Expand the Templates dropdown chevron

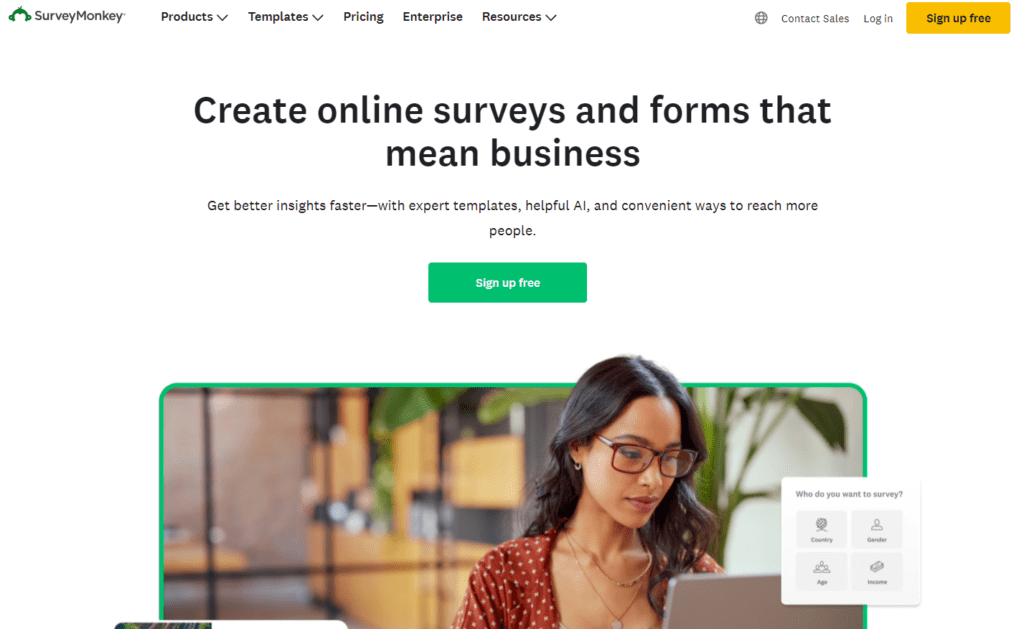click(318, 18)
